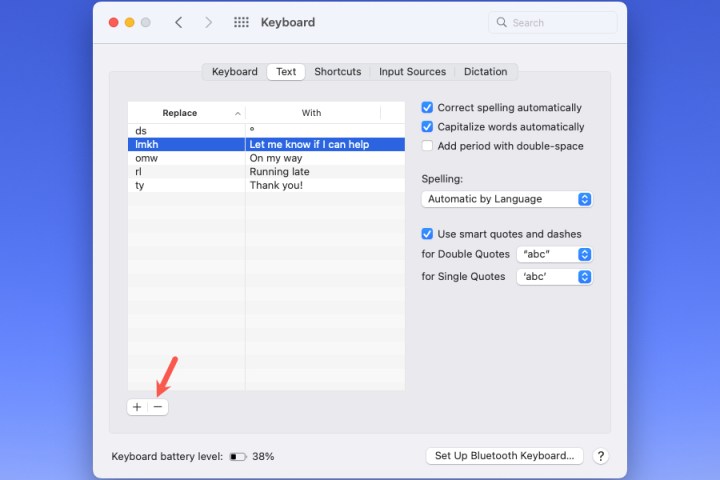Expand the Single Quotes style dropdown

[x=554, y=277]
